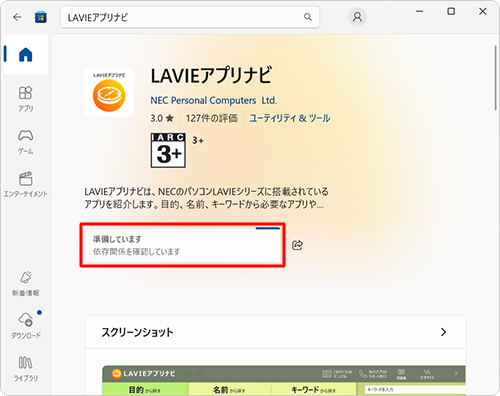
Task: Open 新着情報 in the sidebar
Action: coord(26,283)
